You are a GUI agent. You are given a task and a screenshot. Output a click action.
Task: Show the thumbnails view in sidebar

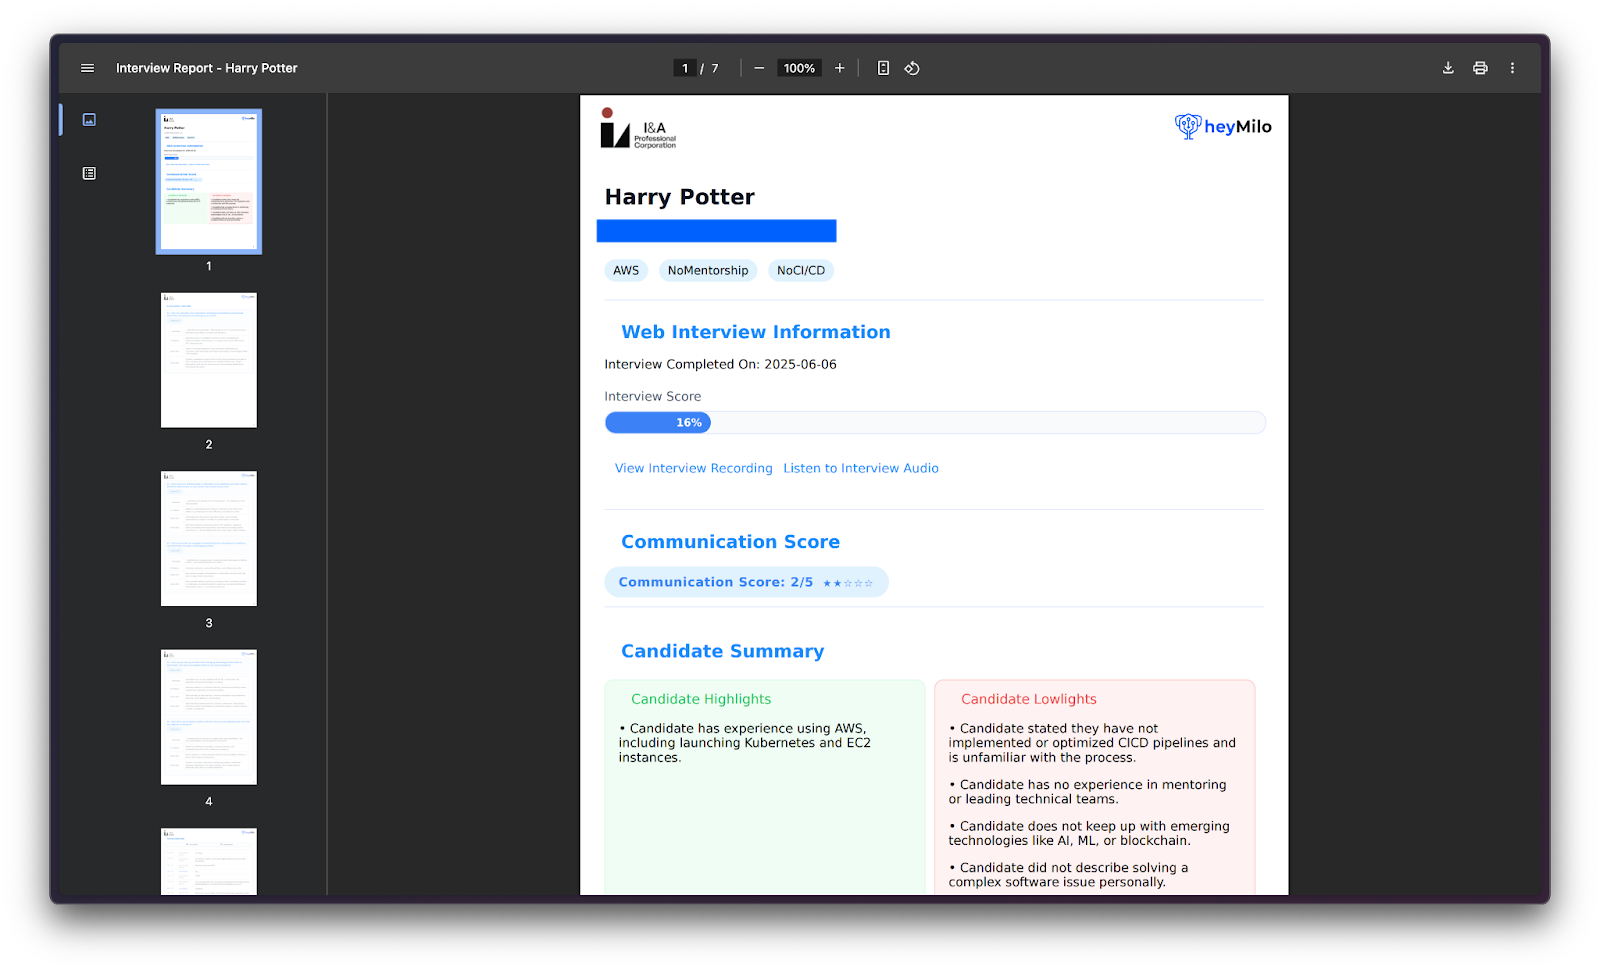(x=89, y=120)
